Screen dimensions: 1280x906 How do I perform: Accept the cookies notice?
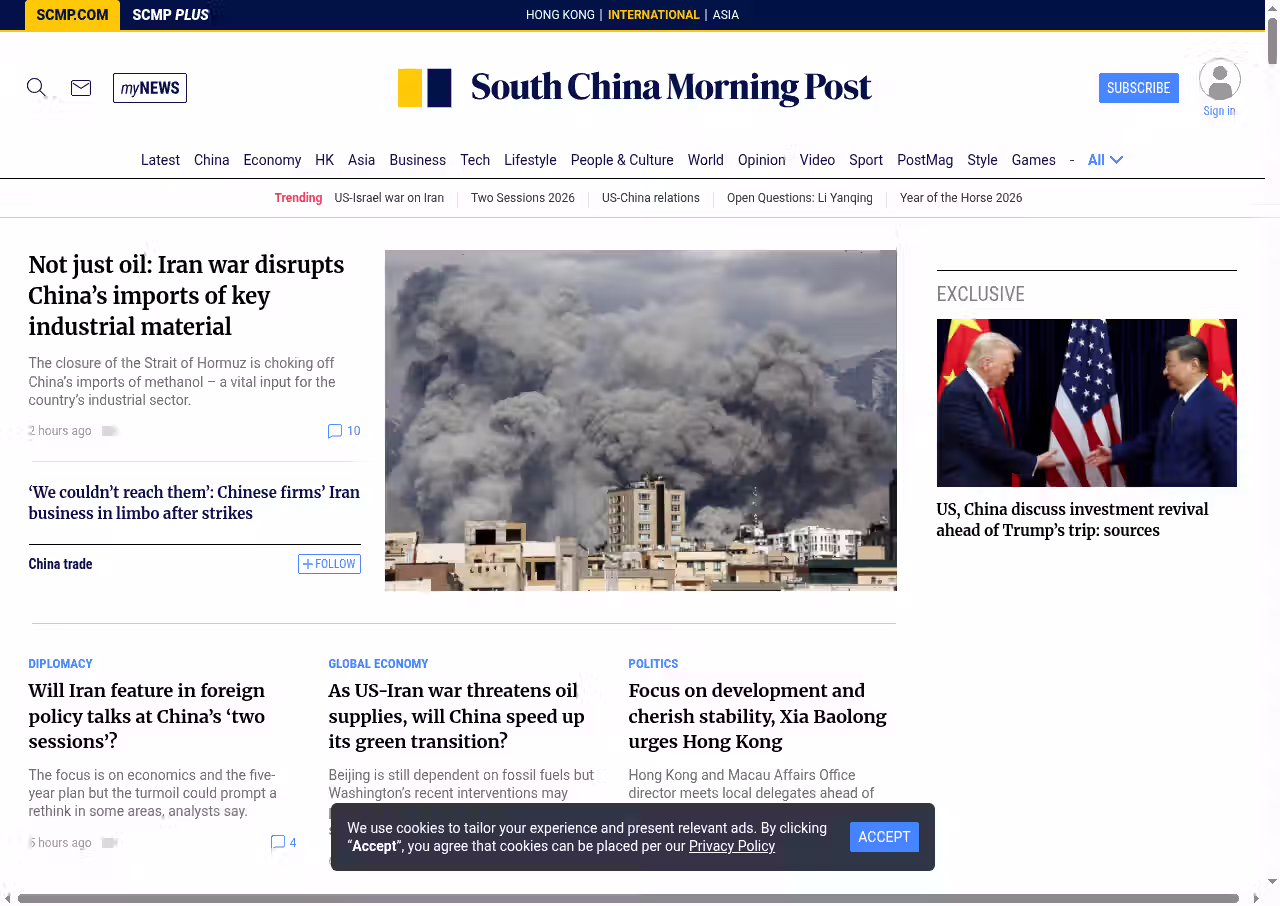[884, 837]
